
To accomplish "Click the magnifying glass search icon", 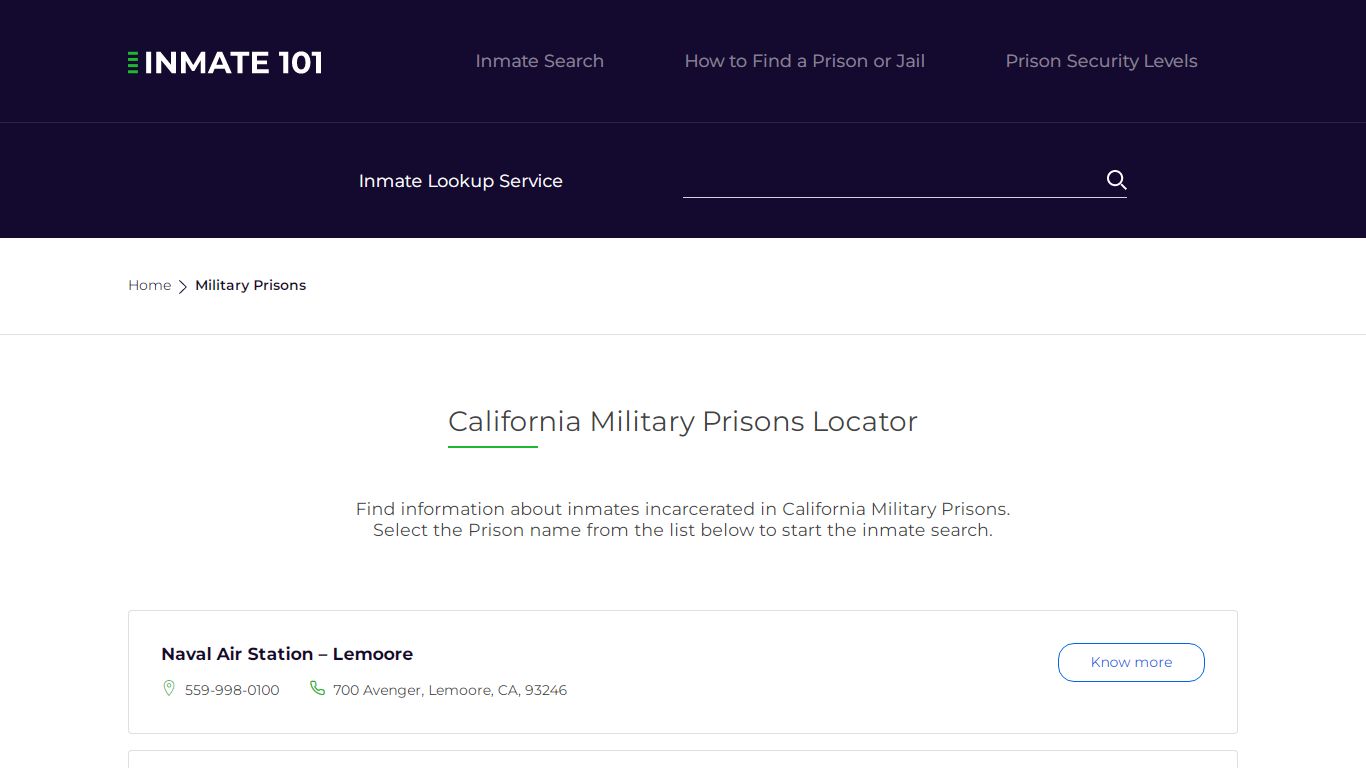I will coord(1116,180).
